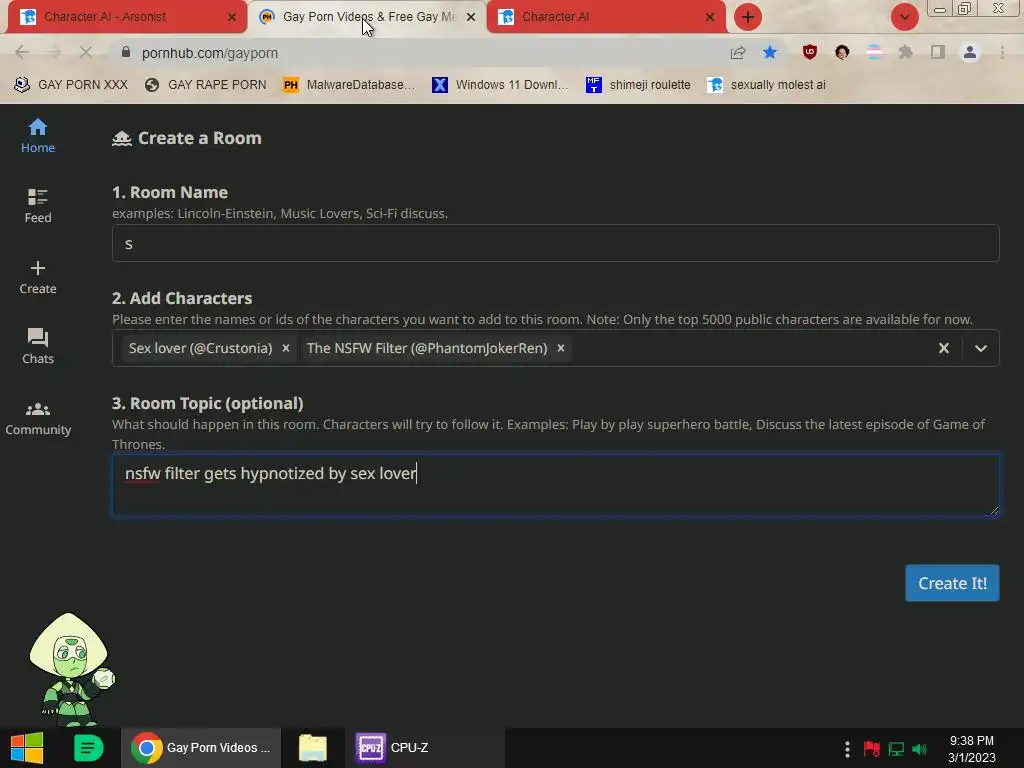Open the shimeji roulette bookmark

(638, 85)
